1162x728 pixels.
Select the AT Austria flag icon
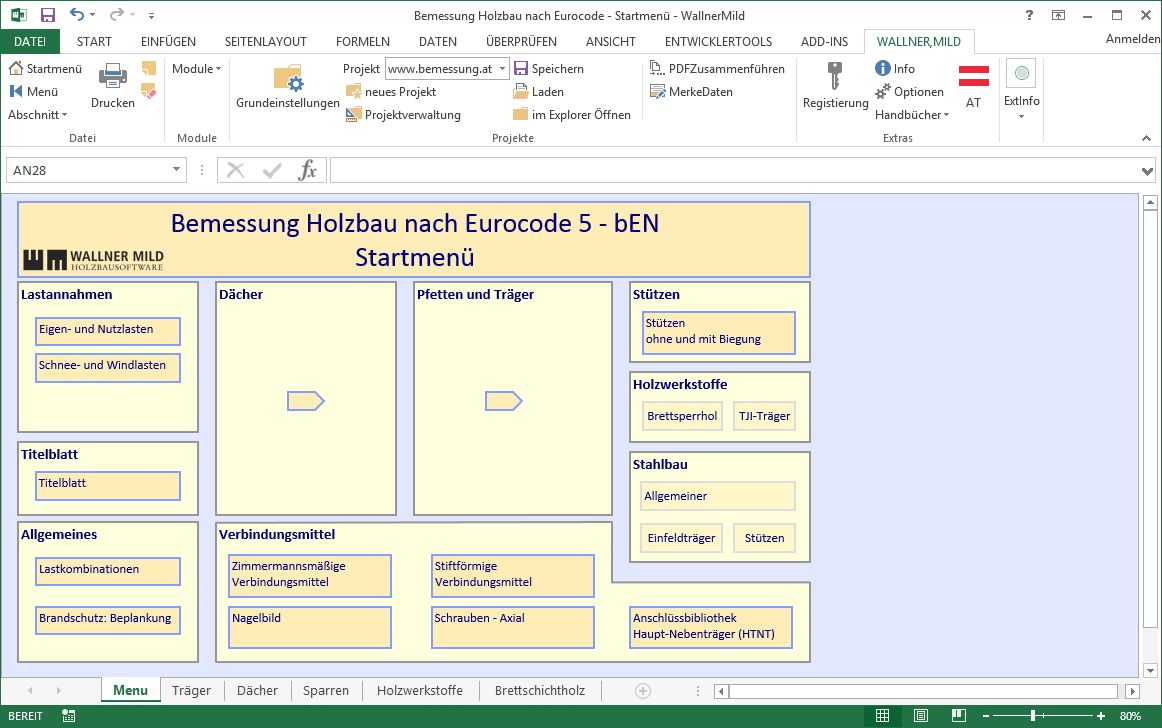tap(974, 75)
